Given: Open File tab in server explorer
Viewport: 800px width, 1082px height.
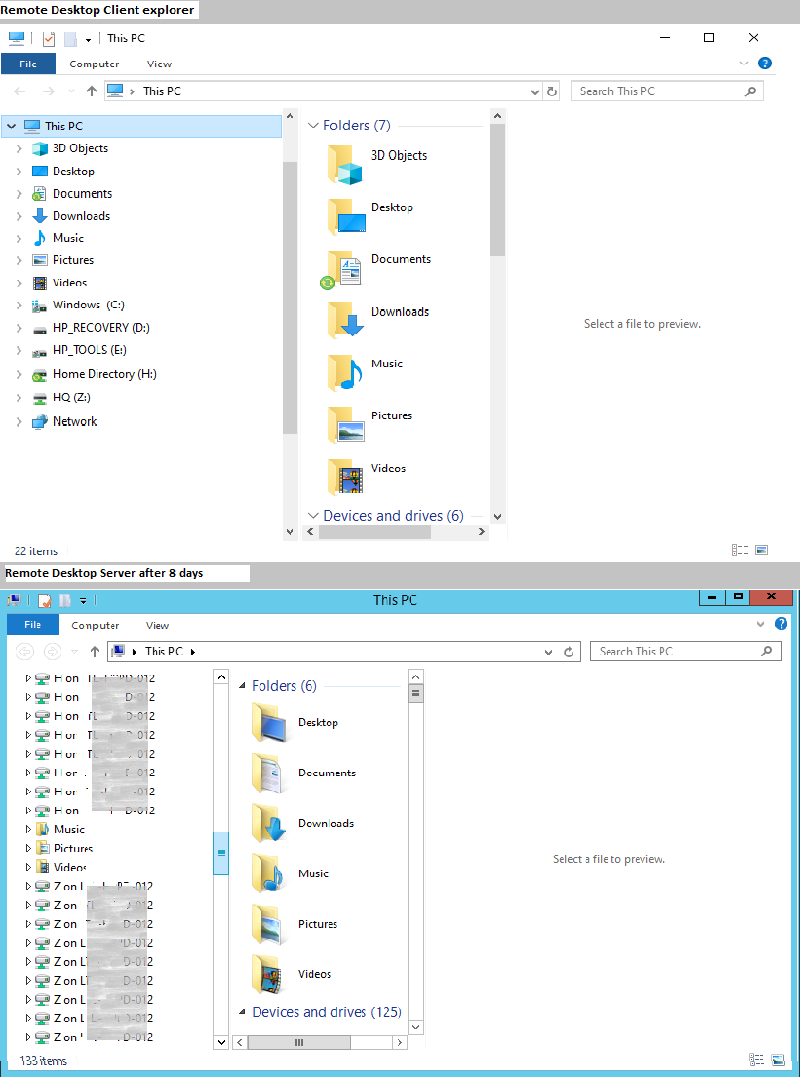Looking at the screenshot, I should [x=32, y=624].
